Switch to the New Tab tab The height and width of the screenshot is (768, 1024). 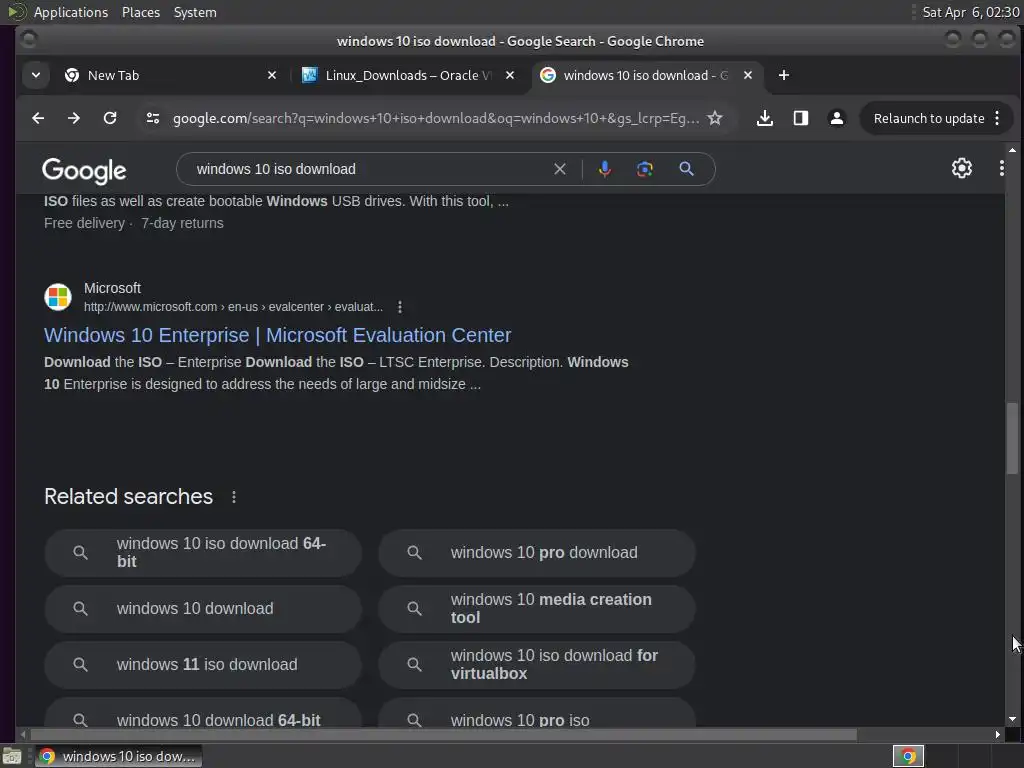tap(170, 75)
